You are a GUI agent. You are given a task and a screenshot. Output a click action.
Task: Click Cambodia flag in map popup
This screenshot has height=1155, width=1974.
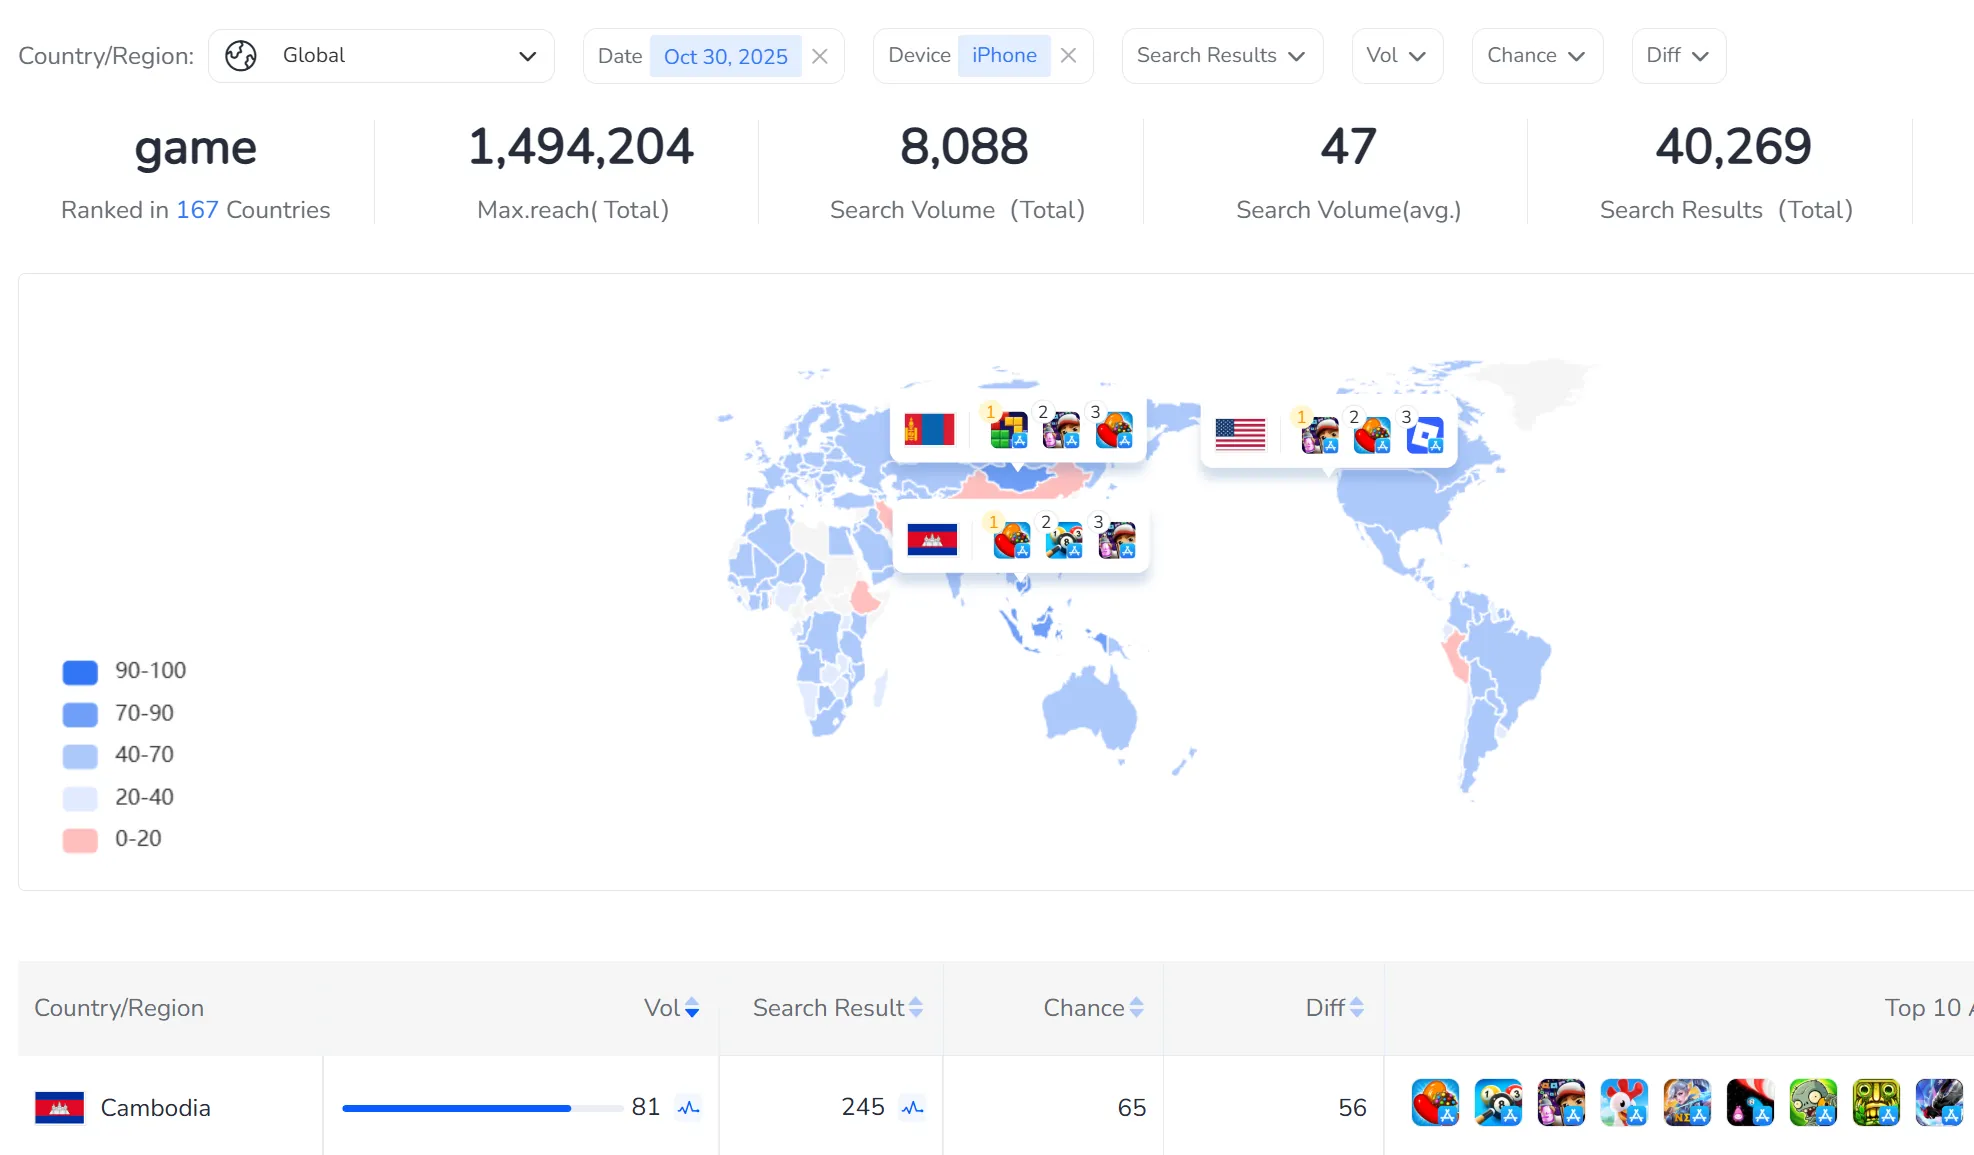tap(932, 540)
